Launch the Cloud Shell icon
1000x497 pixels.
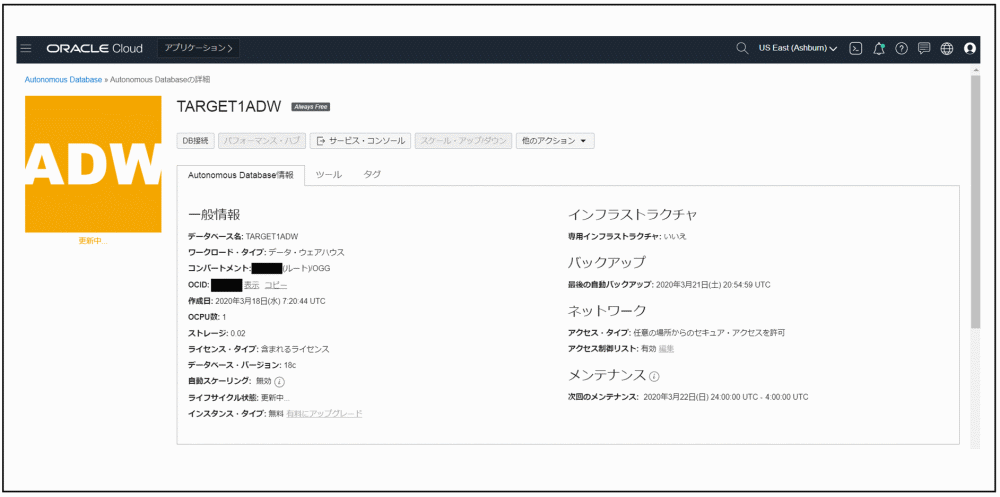tap(857, 48)
